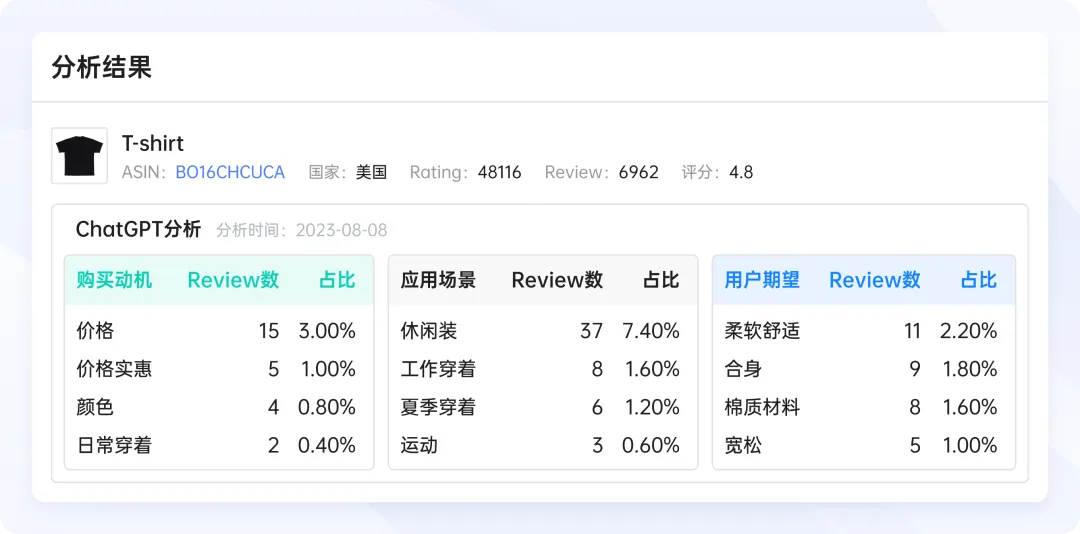Select the country value 美国
Image resolution: width=1080 pixels, height=534 pixels.
coord(371,172)
